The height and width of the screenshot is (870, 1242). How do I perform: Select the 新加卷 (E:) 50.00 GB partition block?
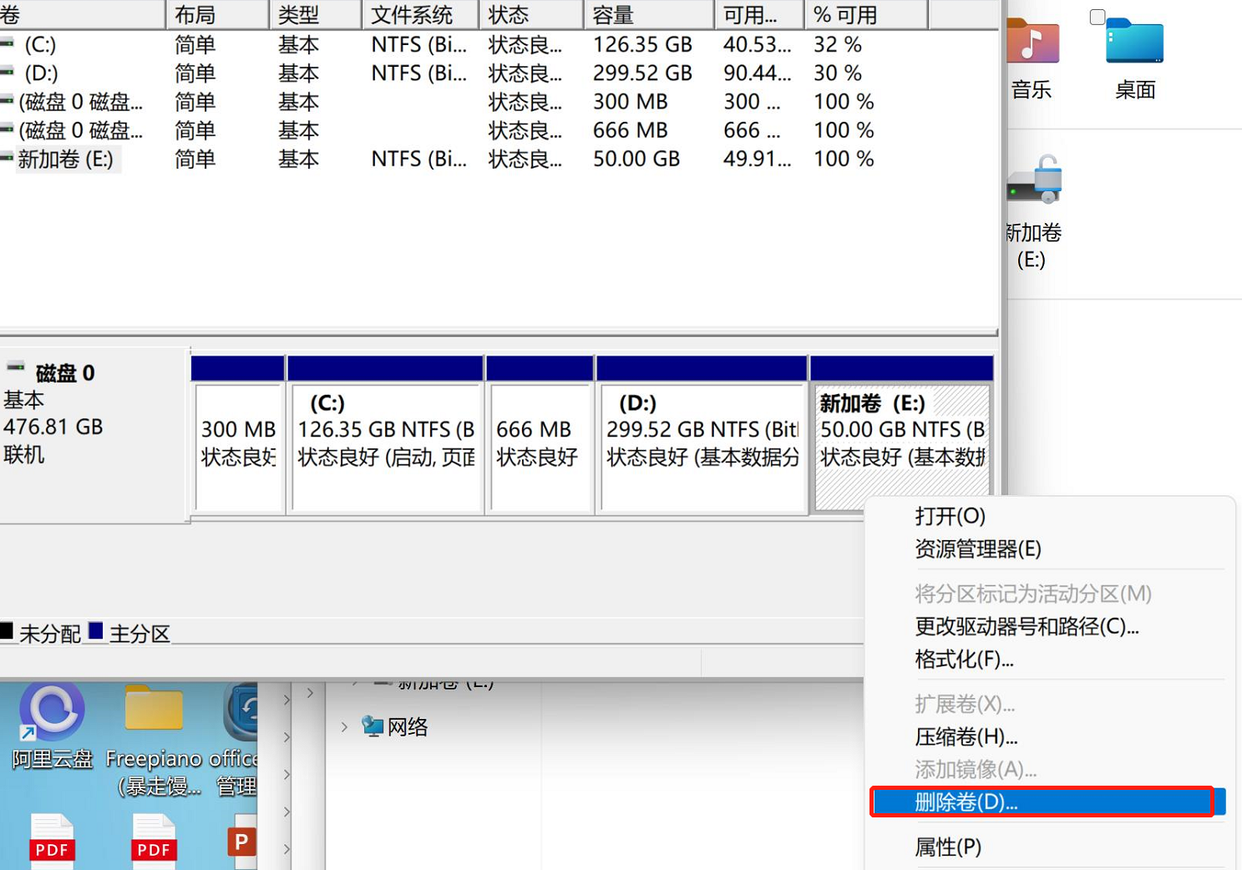pos(902,435)
